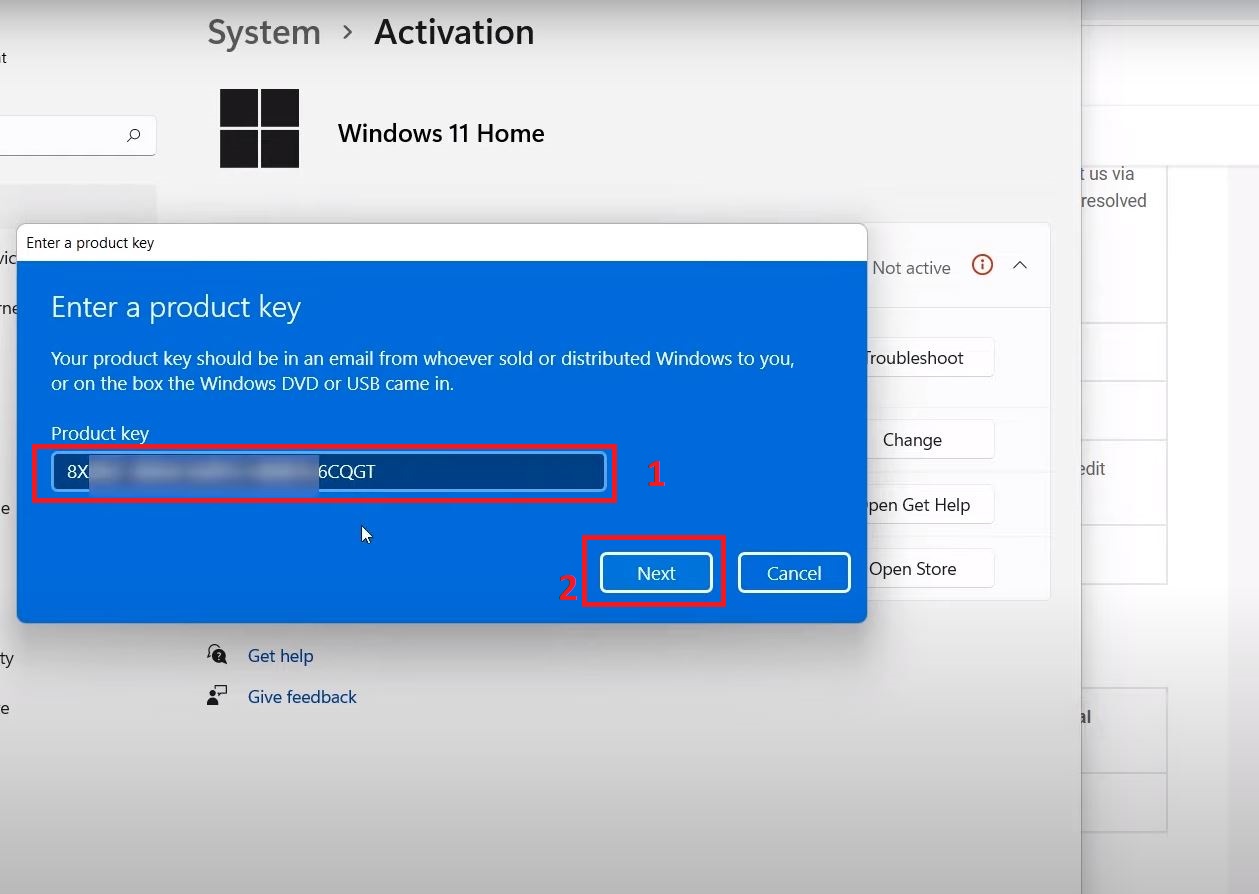
Task: Click the info icon next to Not active
Action: click(x=982, y=266)
